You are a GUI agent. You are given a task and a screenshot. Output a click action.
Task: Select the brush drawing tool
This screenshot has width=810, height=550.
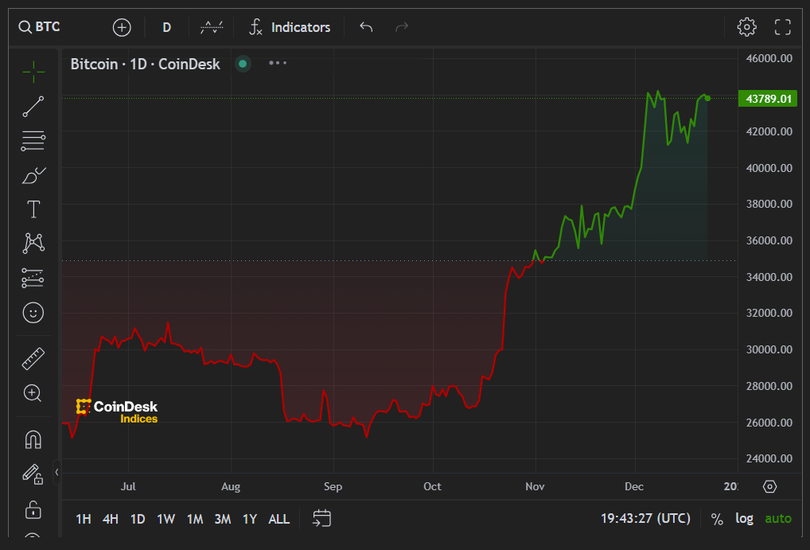[33, 176]
